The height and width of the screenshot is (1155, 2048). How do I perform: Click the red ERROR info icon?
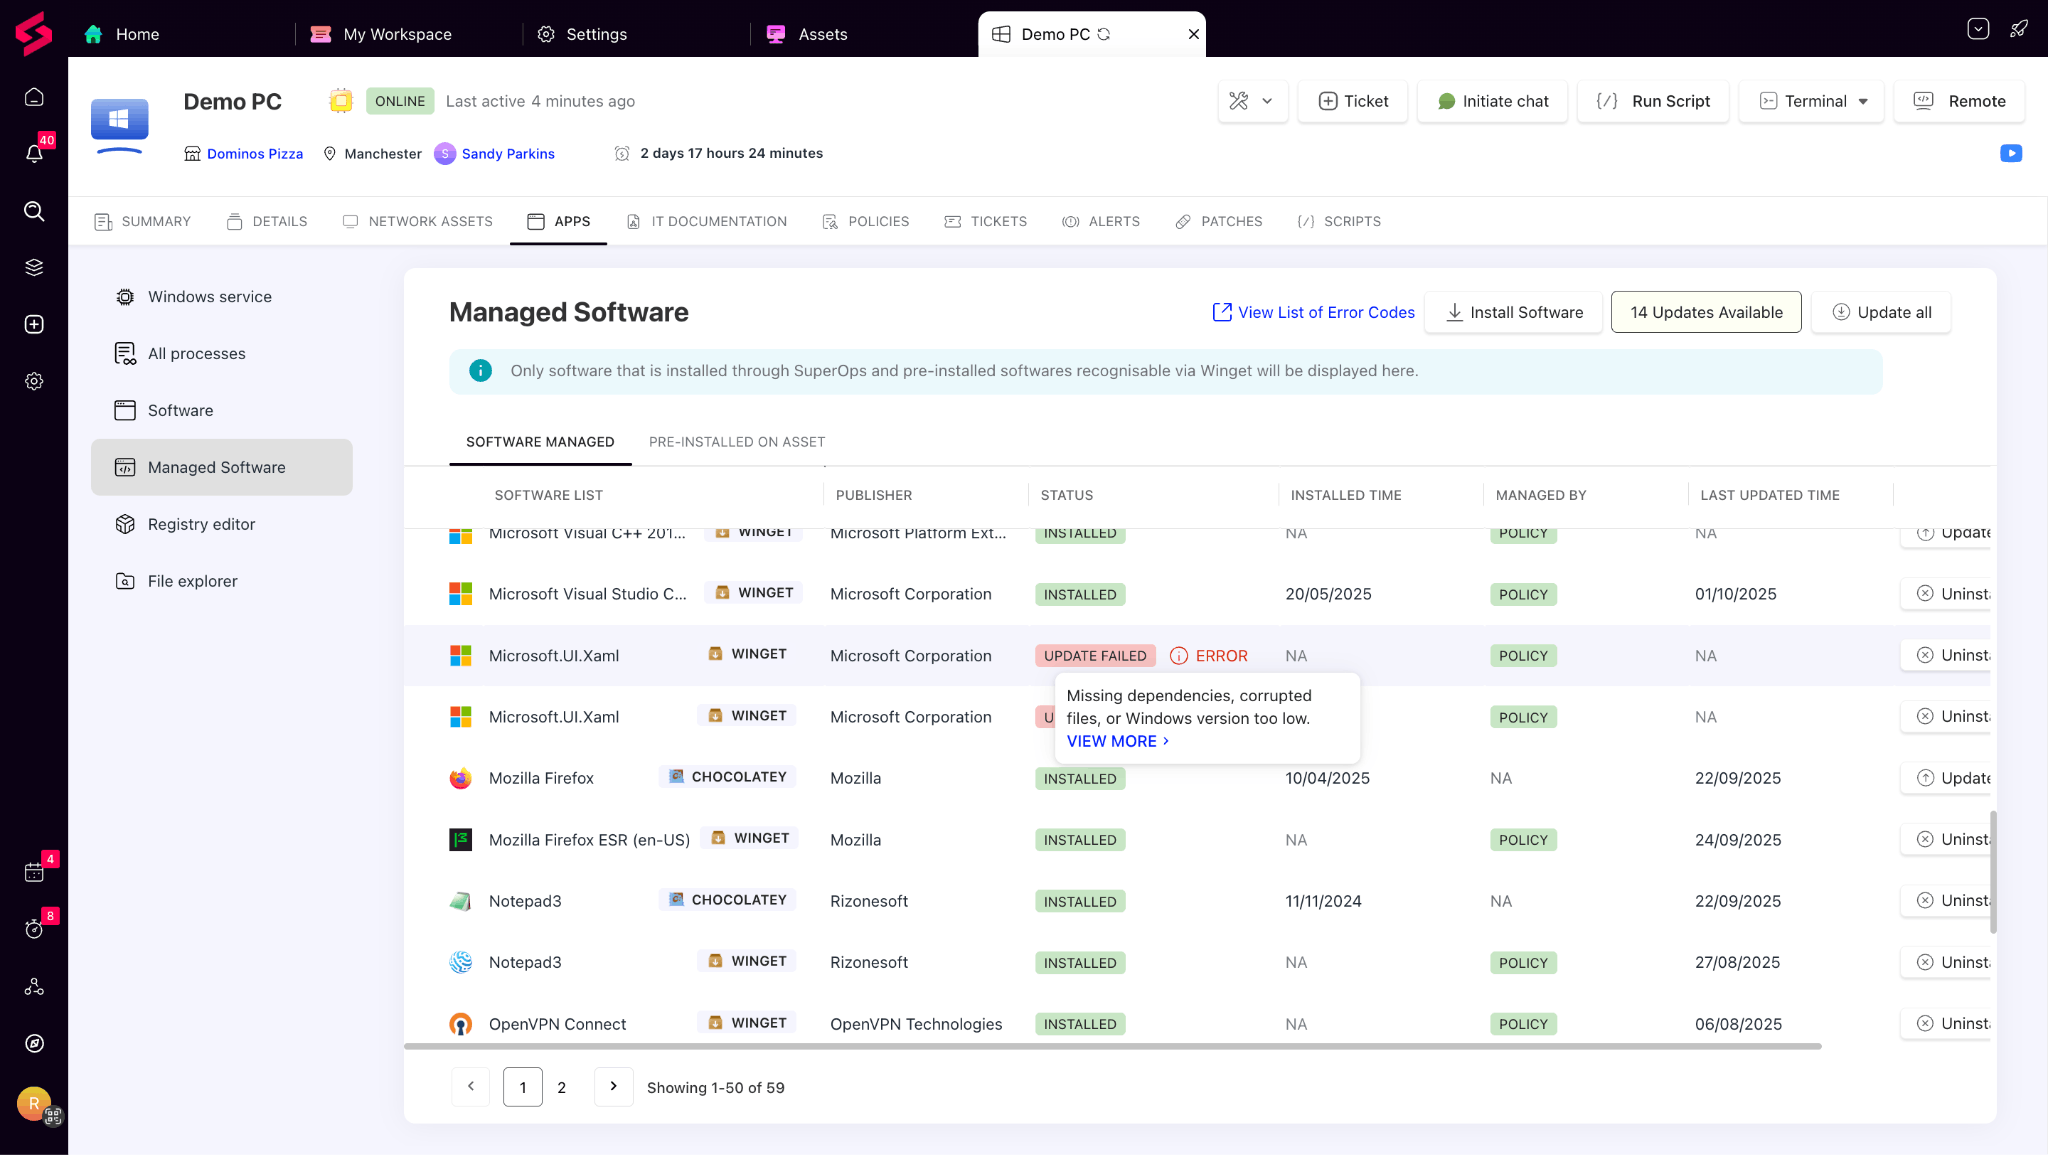pos(1179,656)
